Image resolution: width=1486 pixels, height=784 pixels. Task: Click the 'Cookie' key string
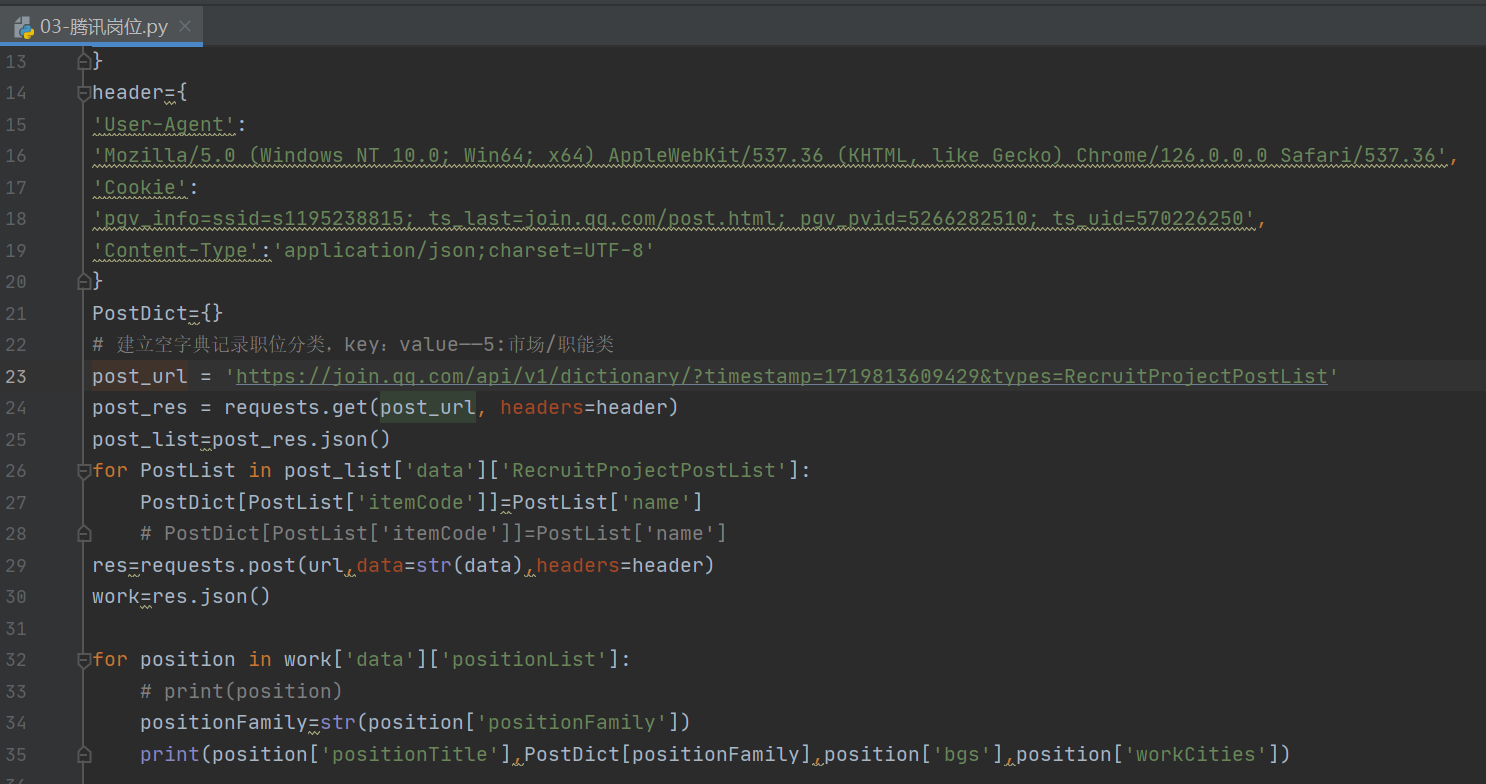click(140, 188)
